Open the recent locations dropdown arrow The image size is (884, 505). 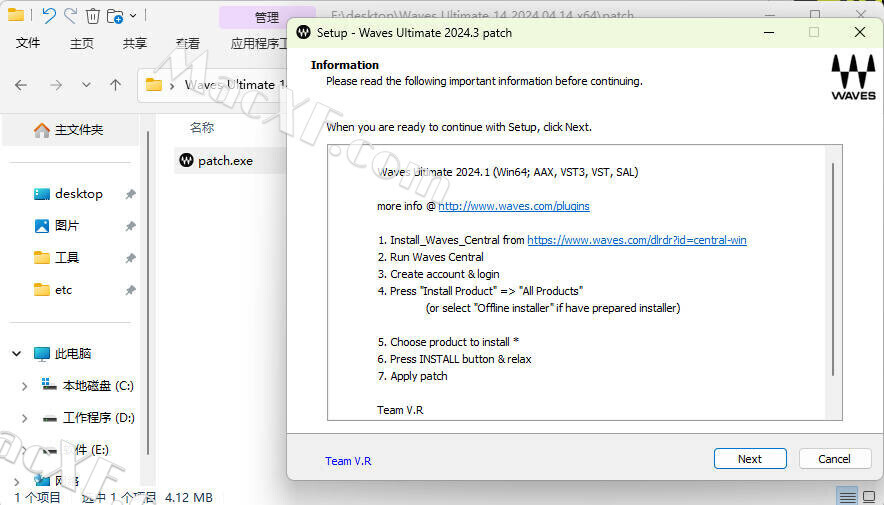(x=86, y=85)
